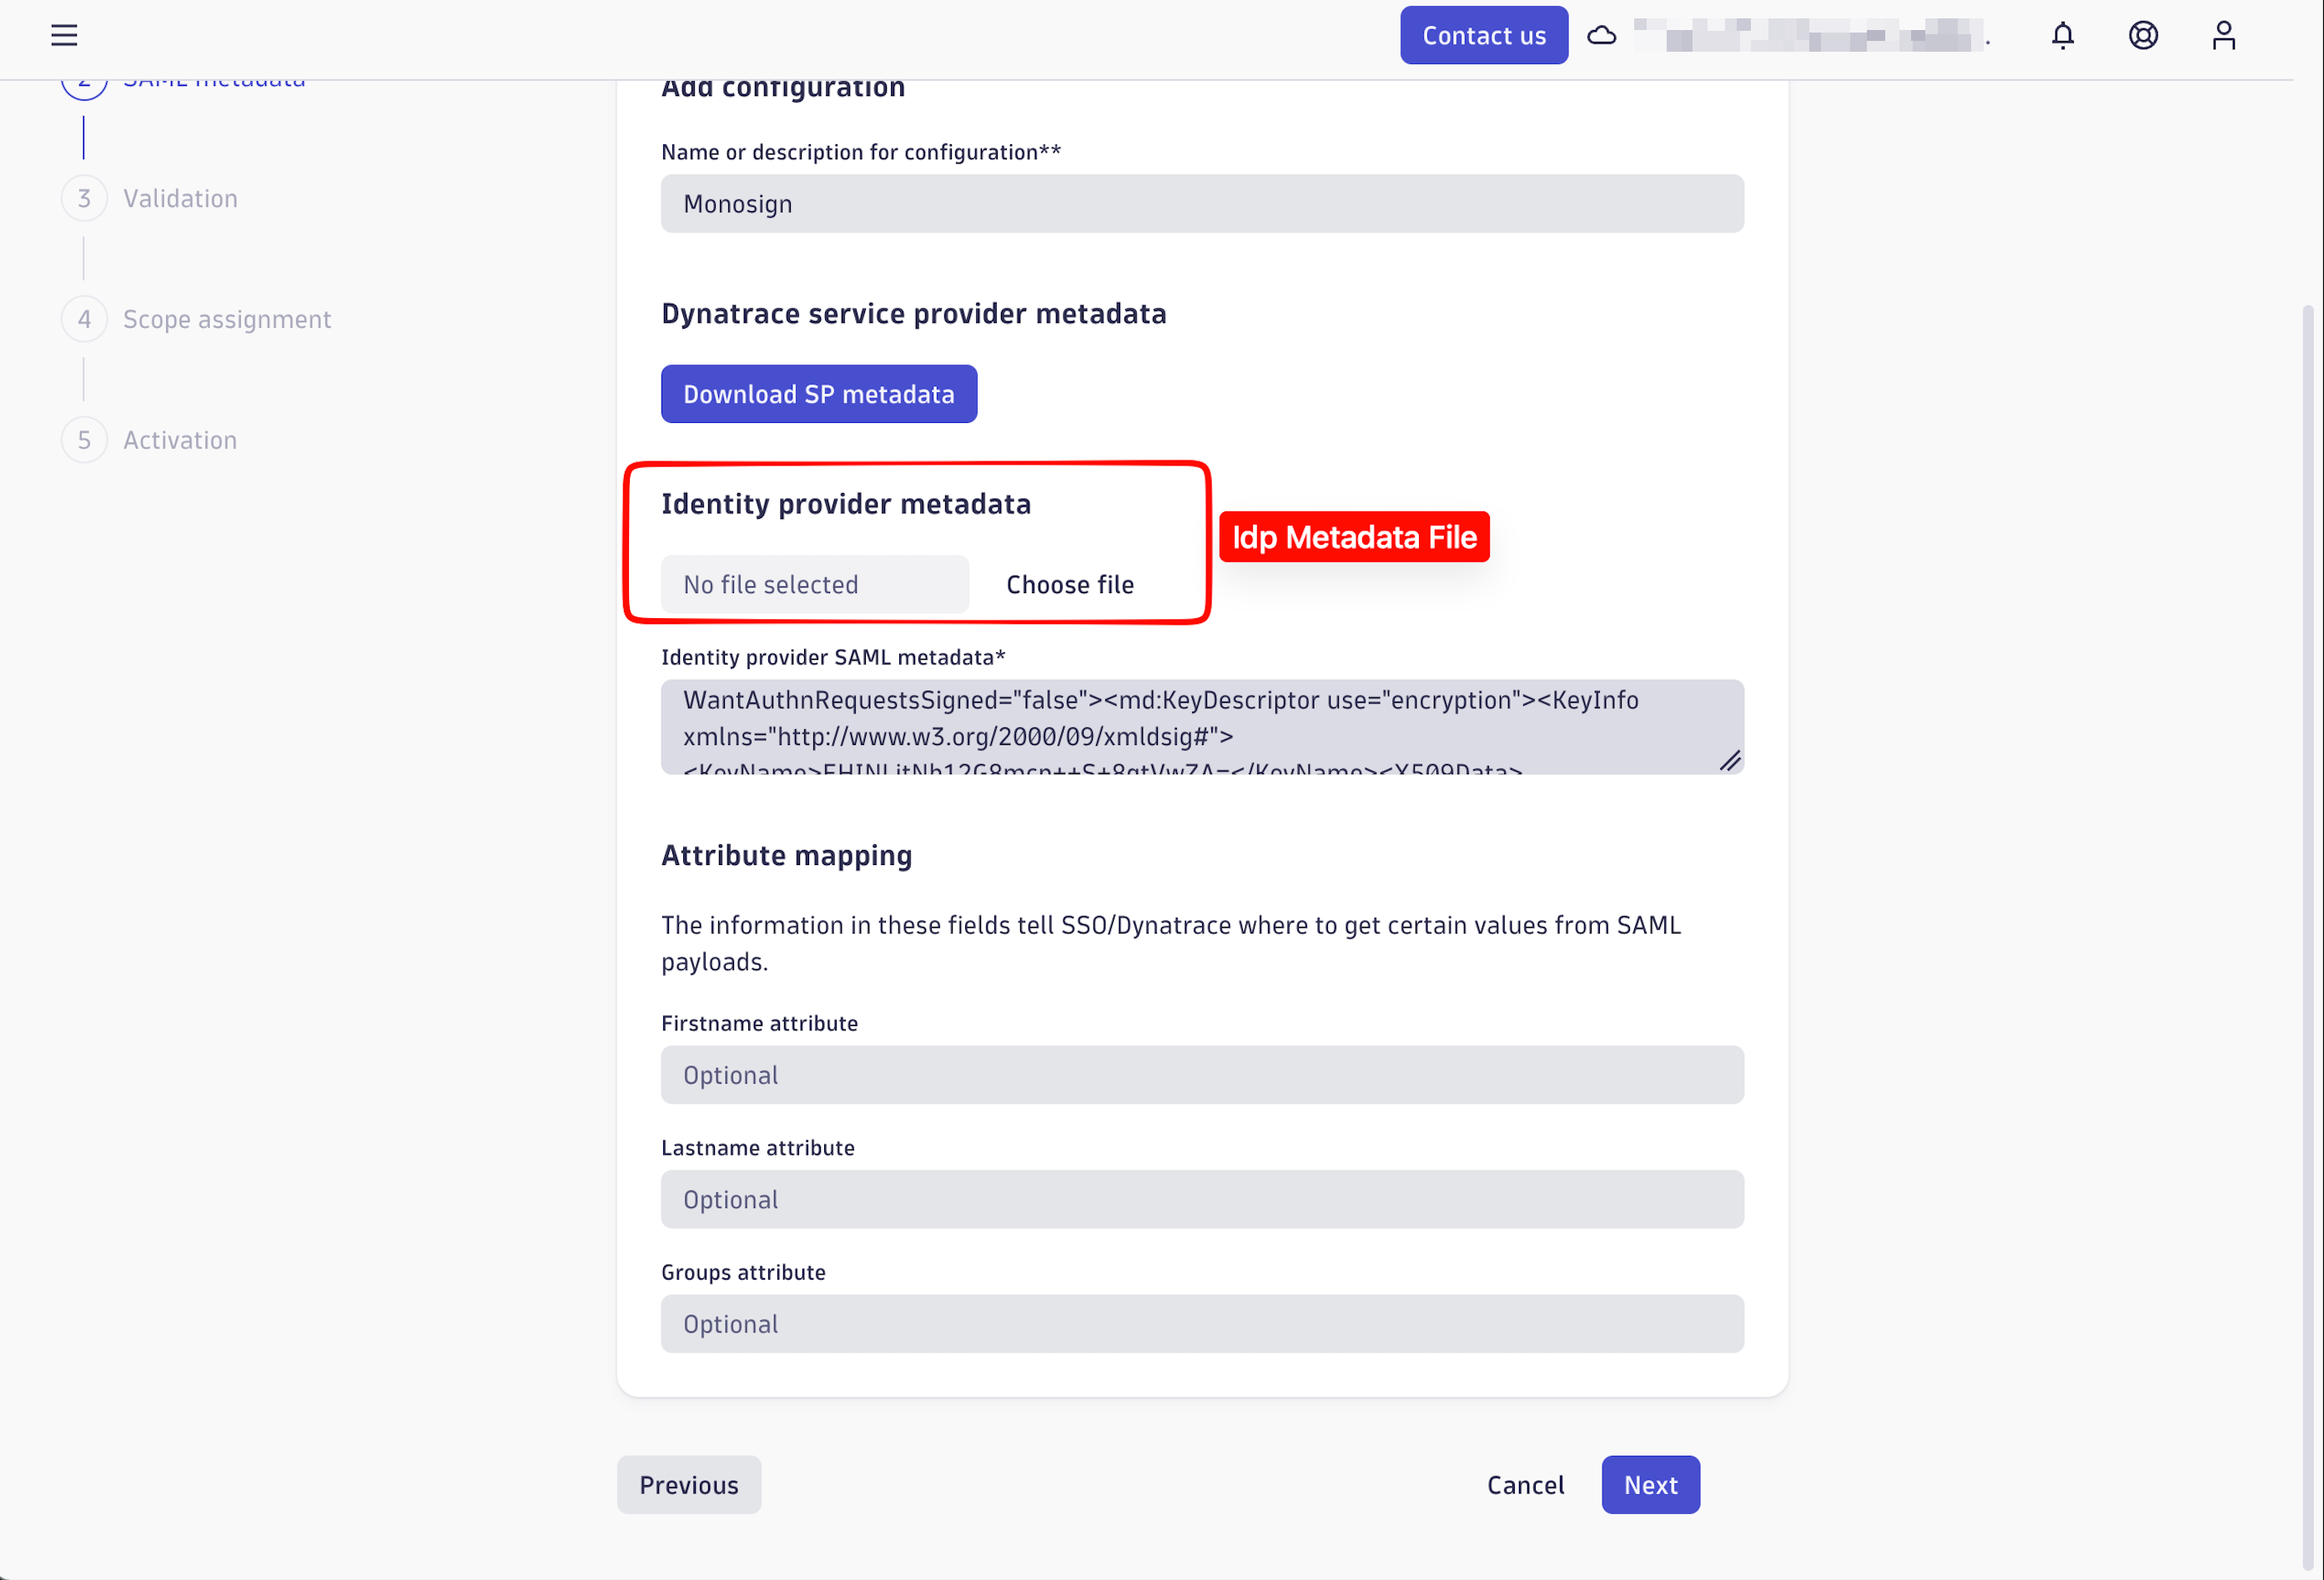Click the No file selected field
This screenshot has height=1580, width=2324.
point(814,584)
